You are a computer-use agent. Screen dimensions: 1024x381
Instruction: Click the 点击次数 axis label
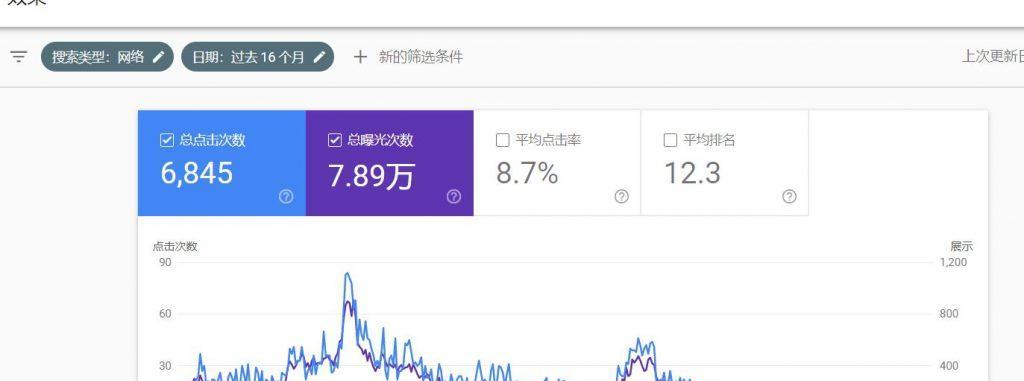coord(175,246)
